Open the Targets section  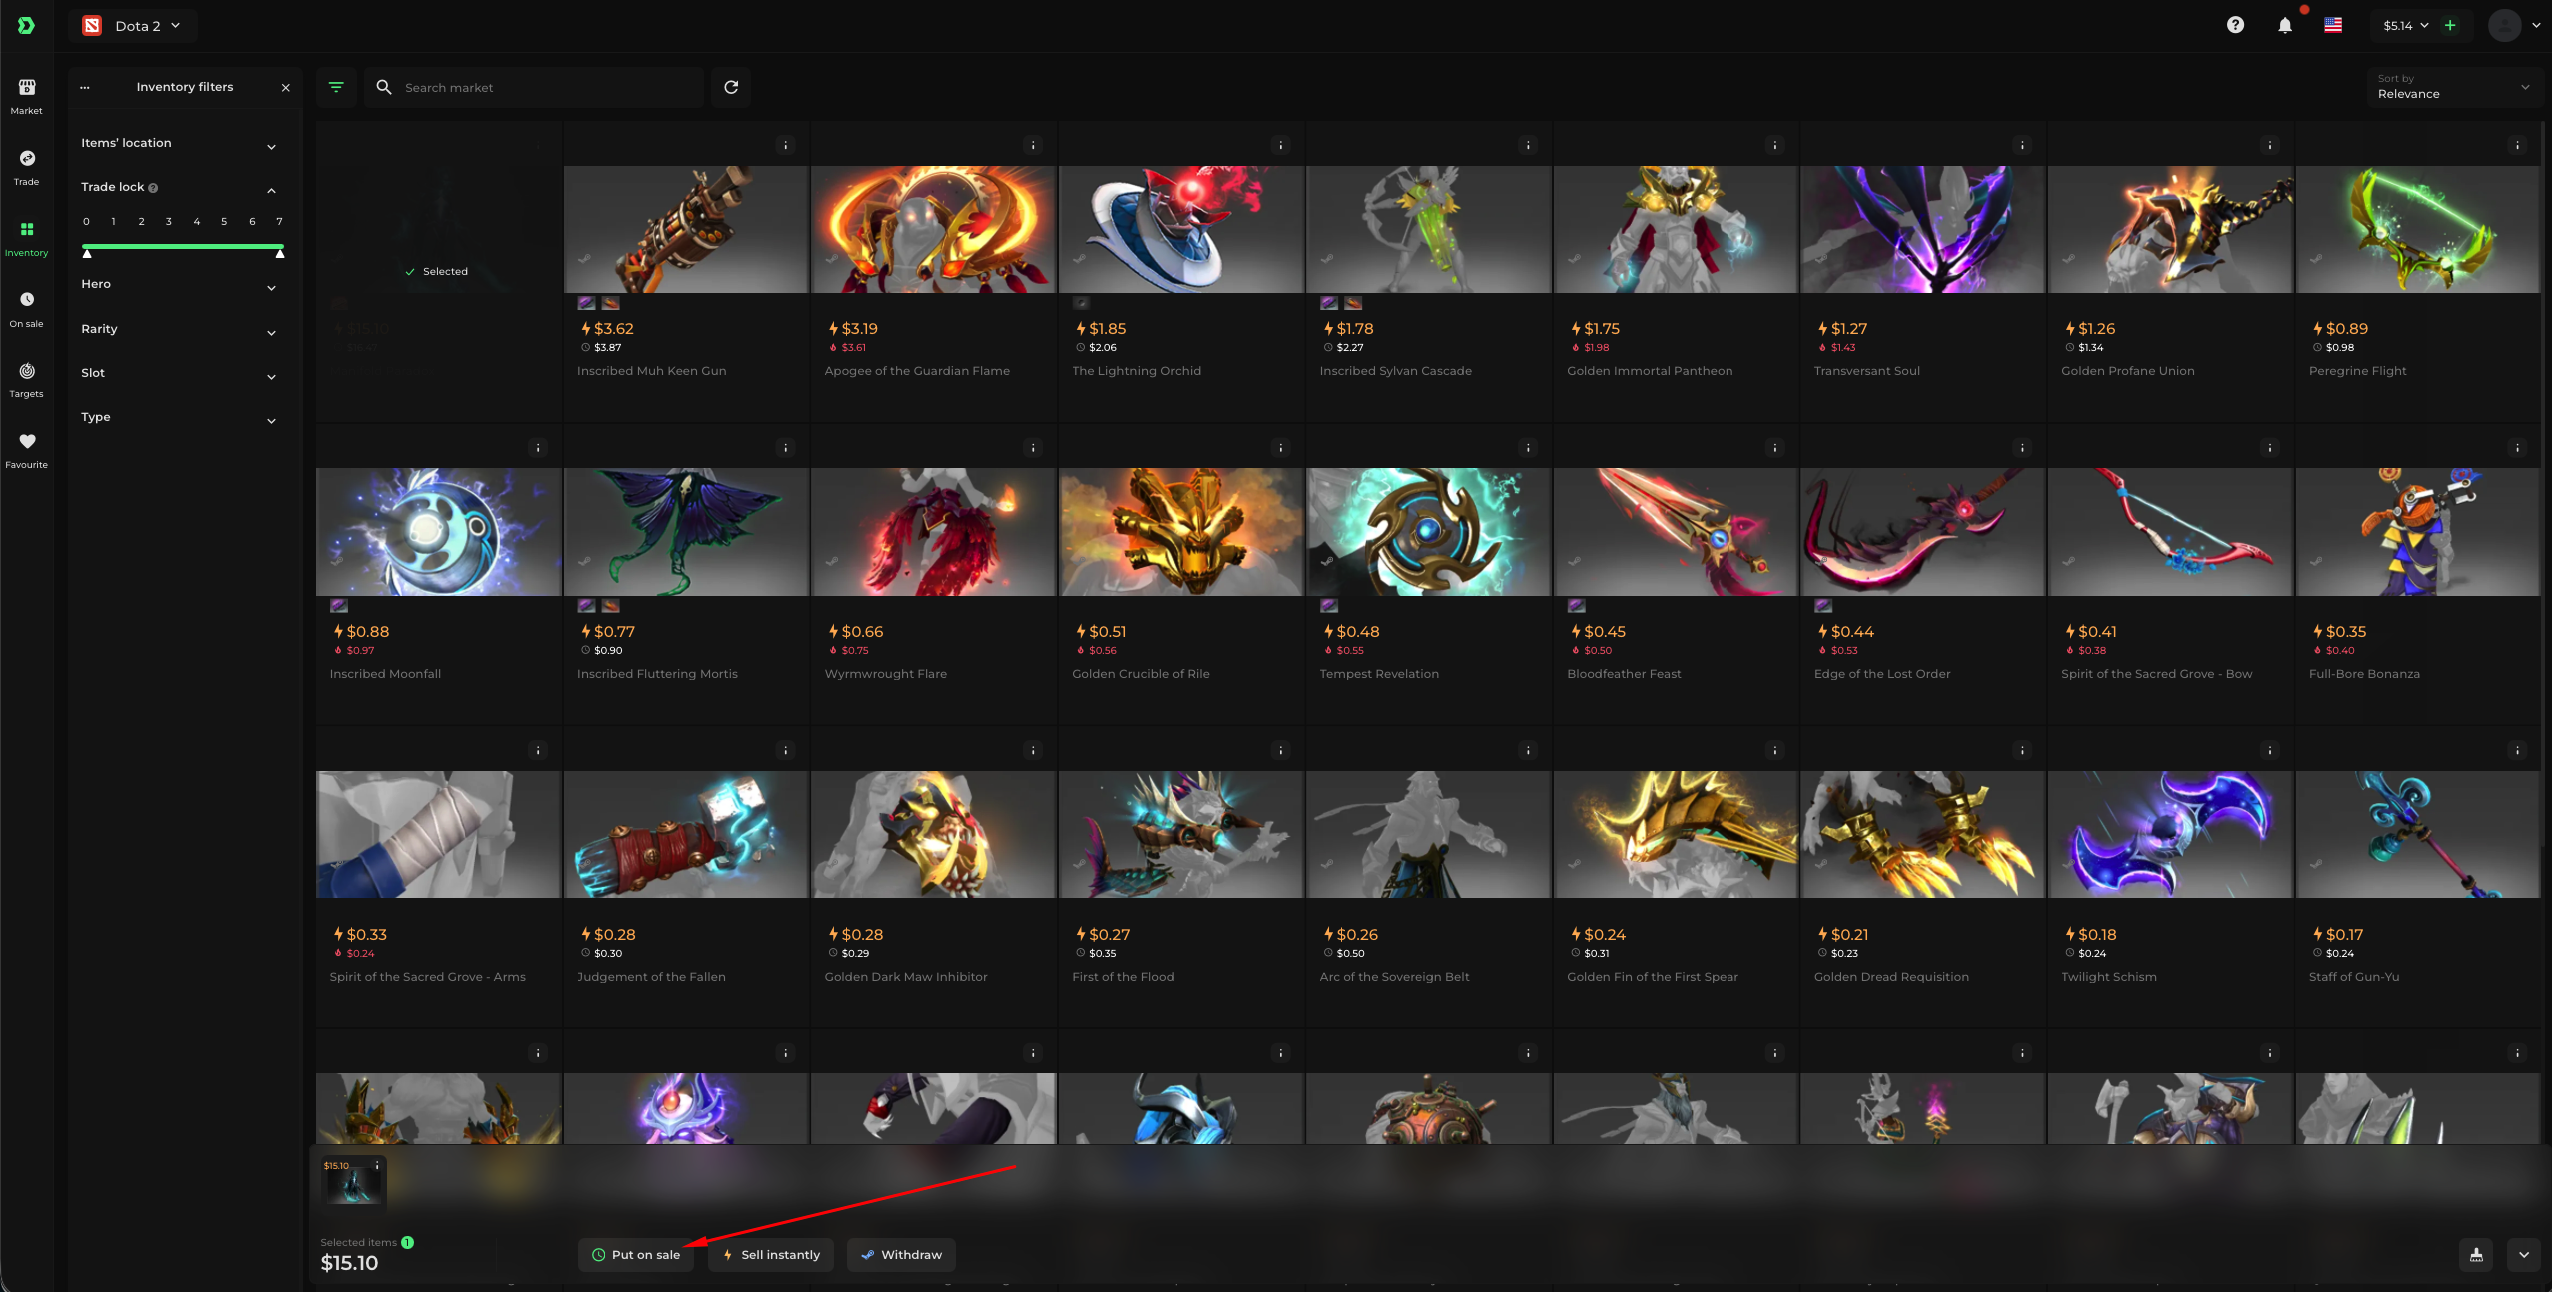(x=27, y=380)
